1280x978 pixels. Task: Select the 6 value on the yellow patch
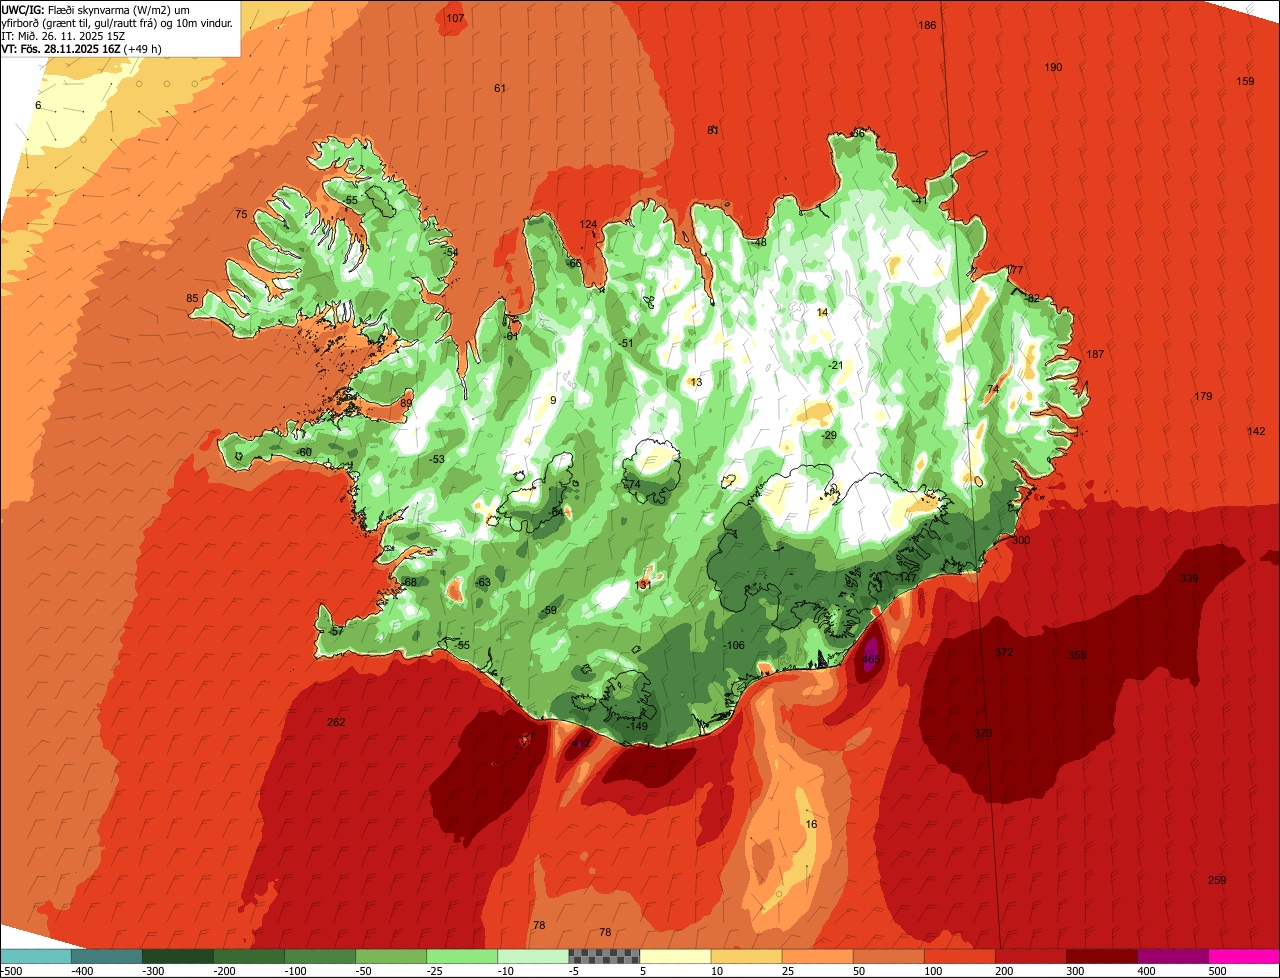point(38,105)
